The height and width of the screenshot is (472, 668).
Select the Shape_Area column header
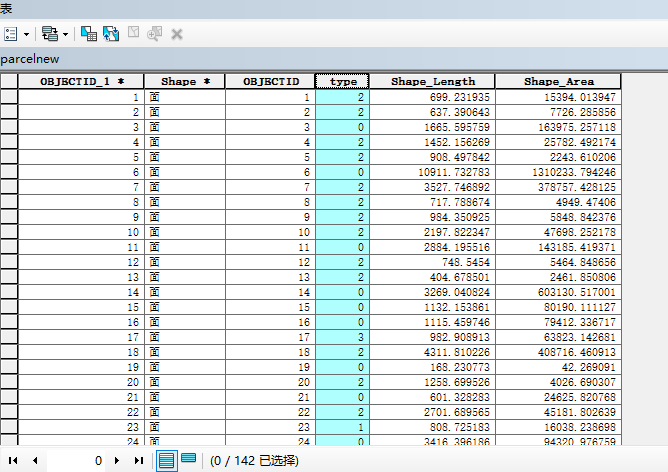pyautogui.click(x=558, y=81)
